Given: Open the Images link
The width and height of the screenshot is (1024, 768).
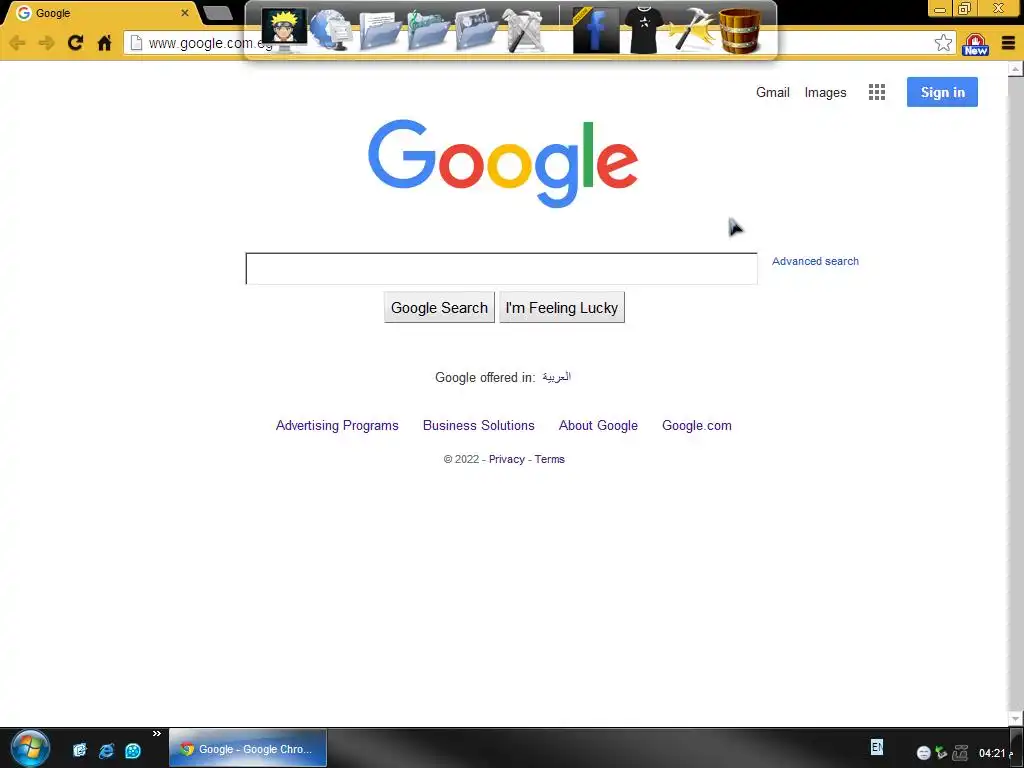Looking at the screenshot, I should tap(825, 93).
